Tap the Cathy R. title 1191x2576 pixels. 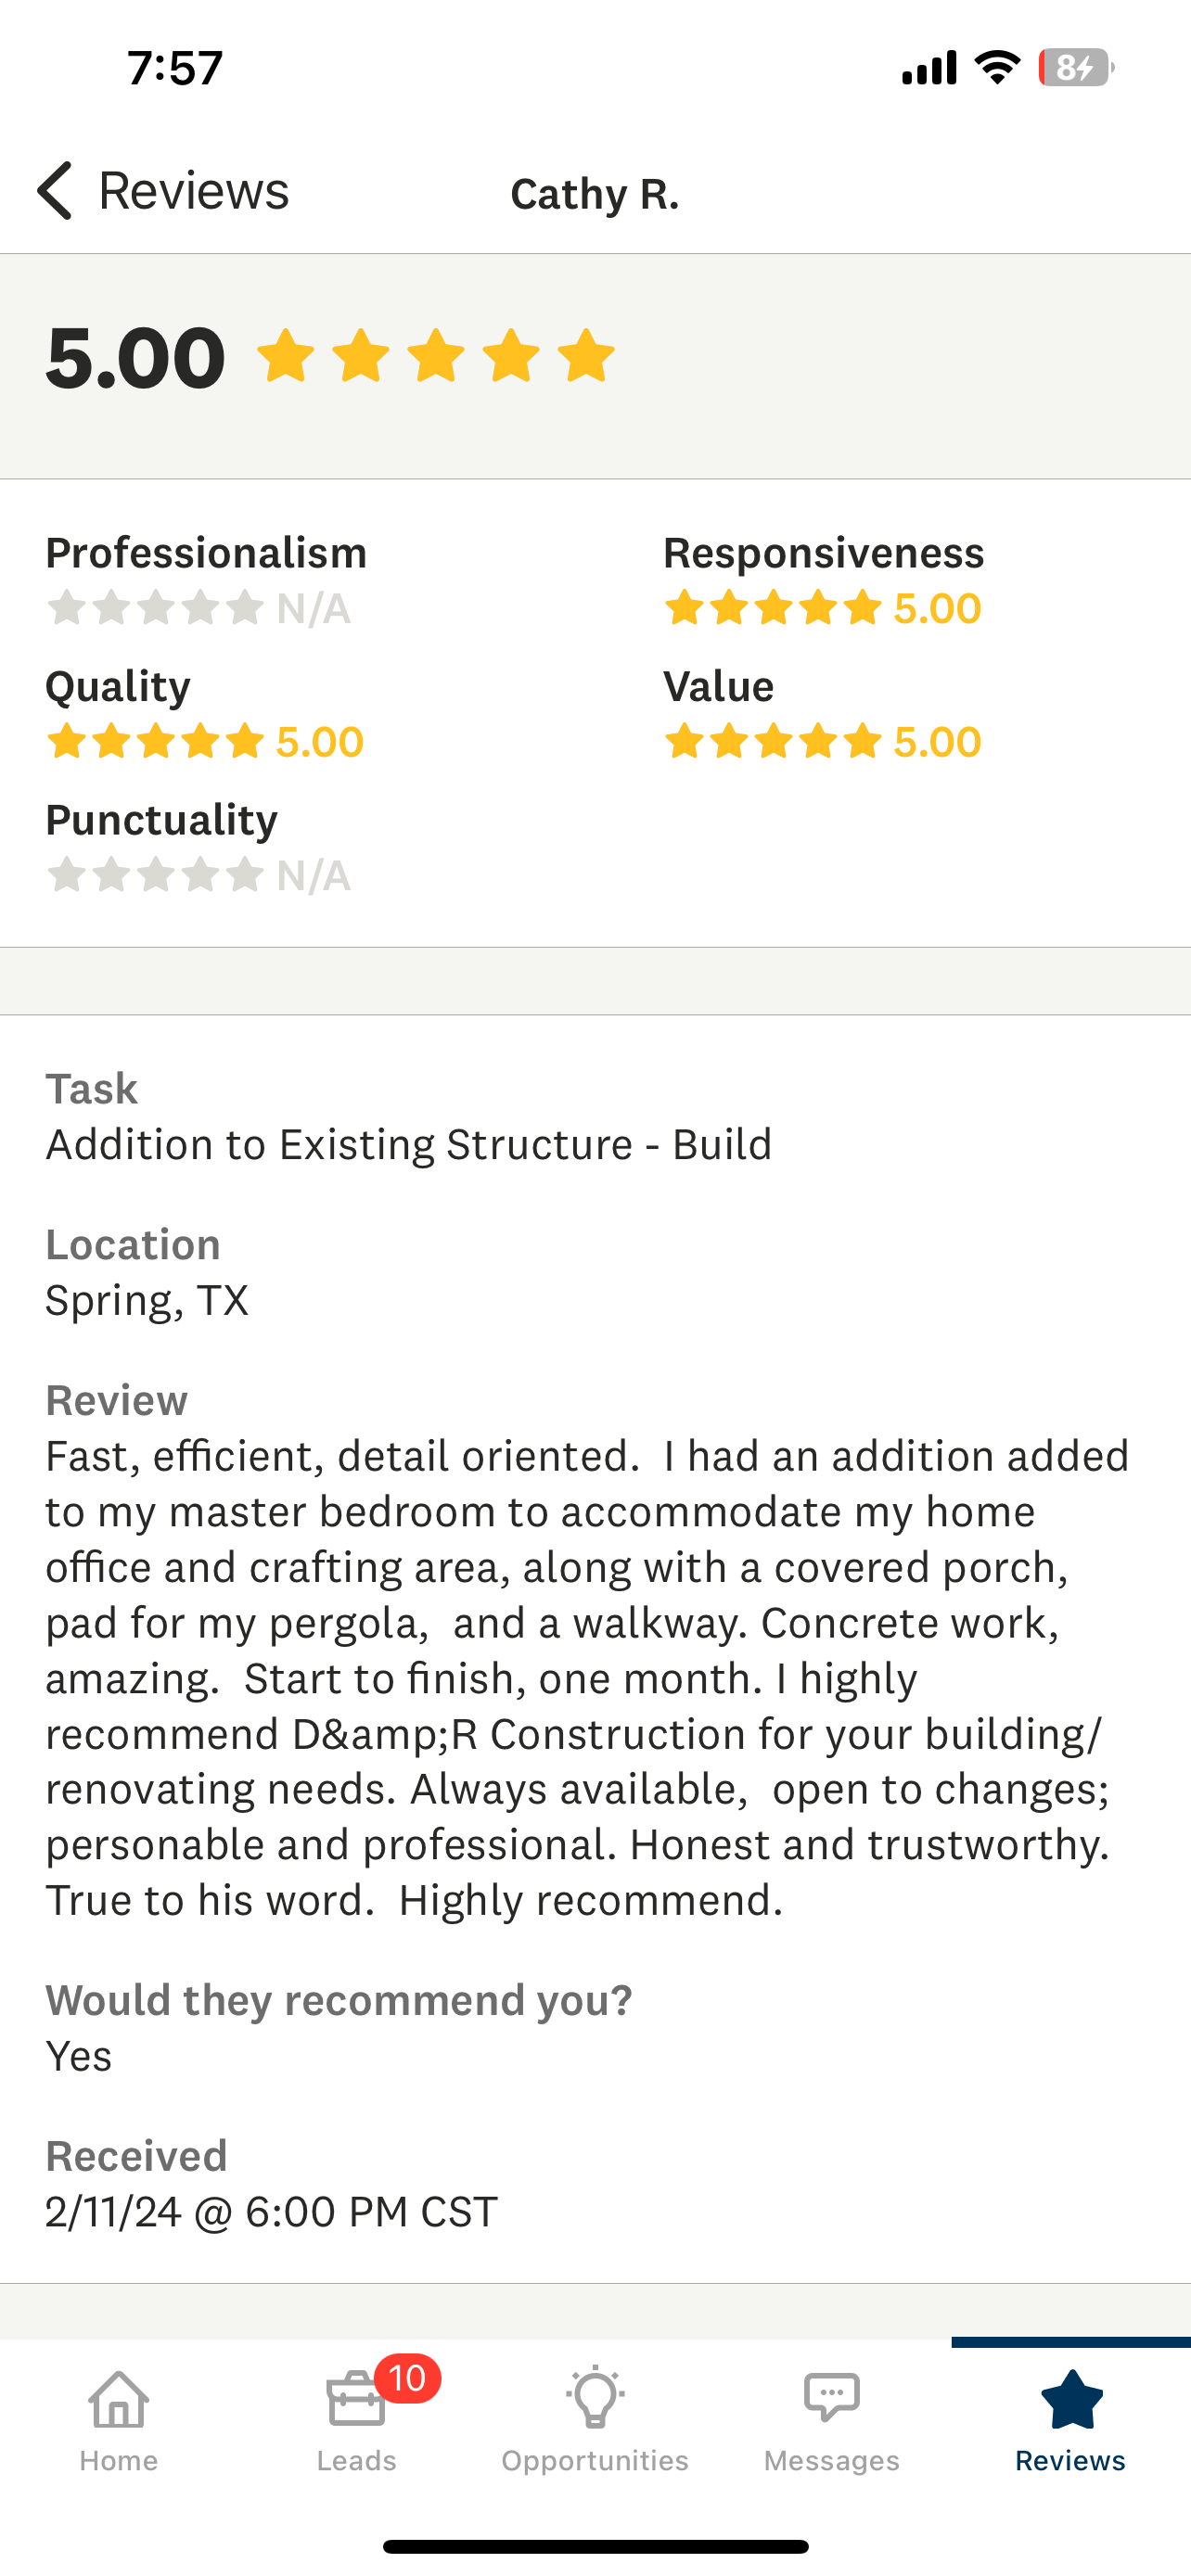click(595, 194)
